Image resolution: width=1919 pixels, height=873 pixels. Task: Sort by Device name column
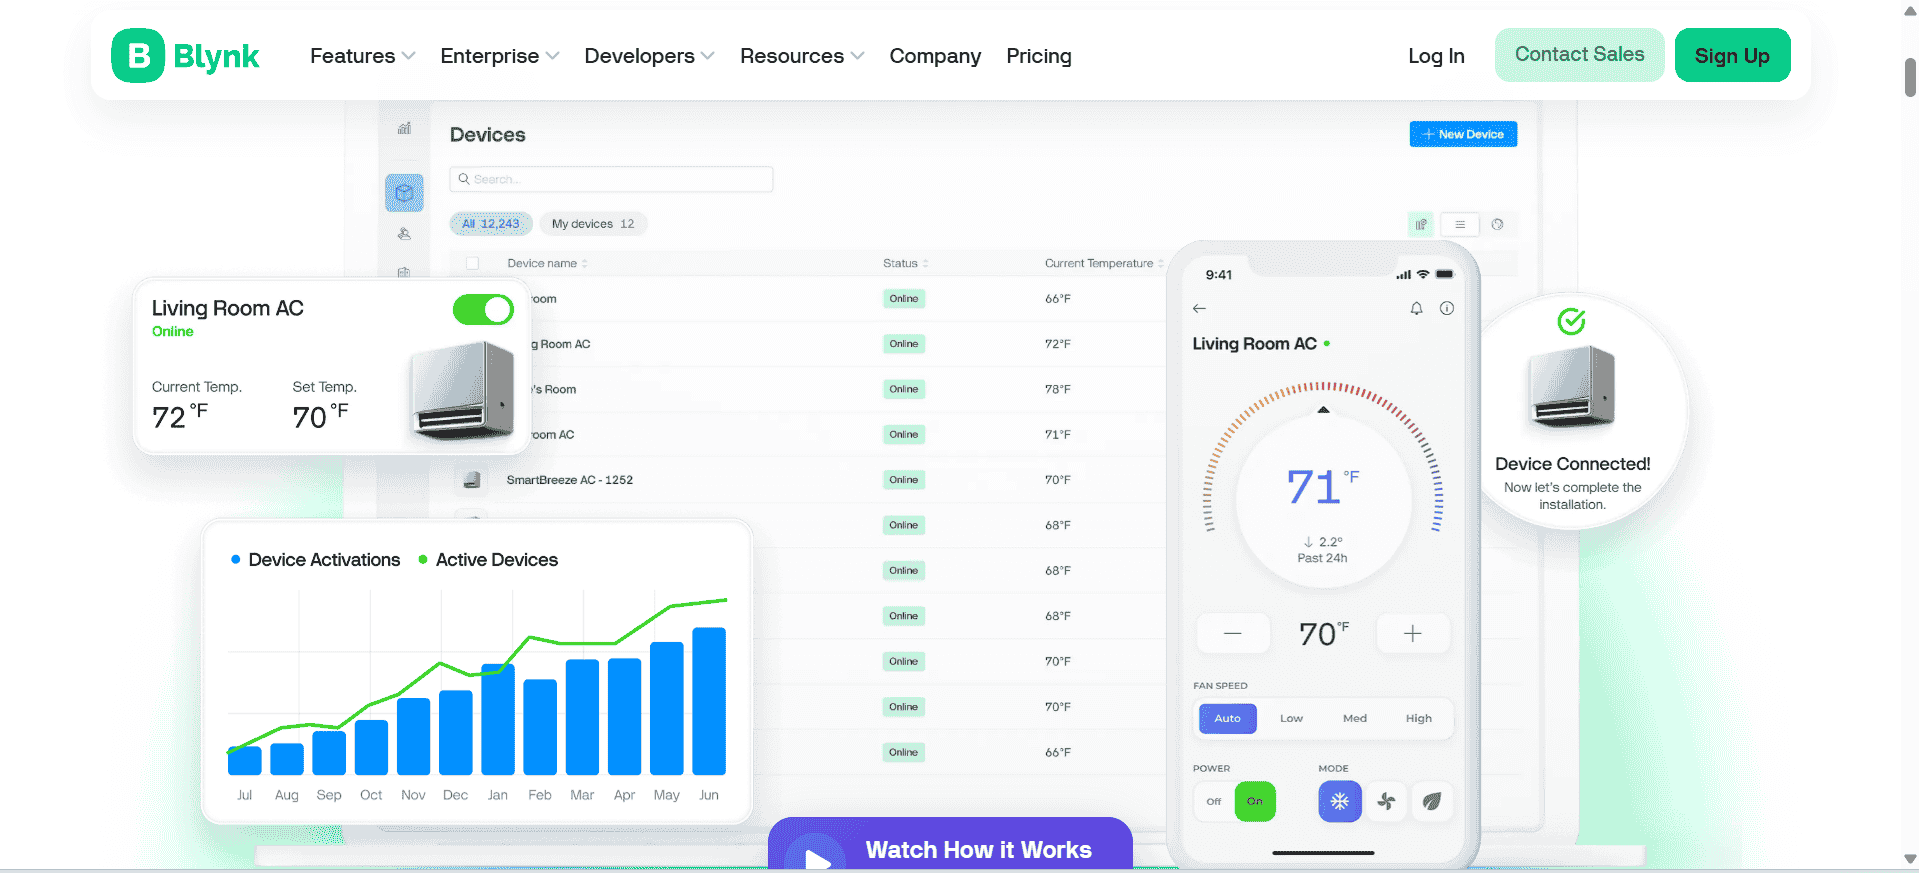pos(547,263)
